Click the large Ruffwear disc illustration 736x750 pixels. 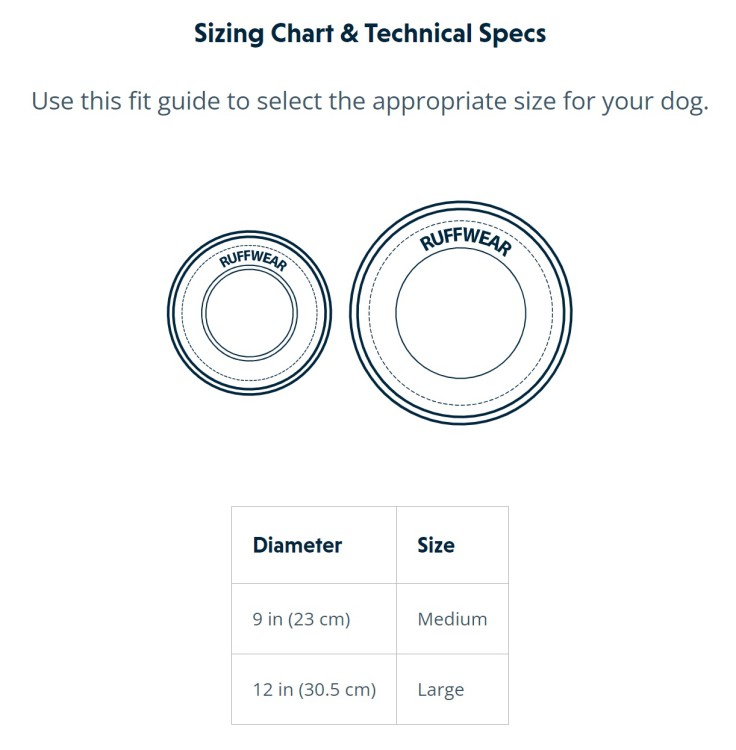(461, 313)
